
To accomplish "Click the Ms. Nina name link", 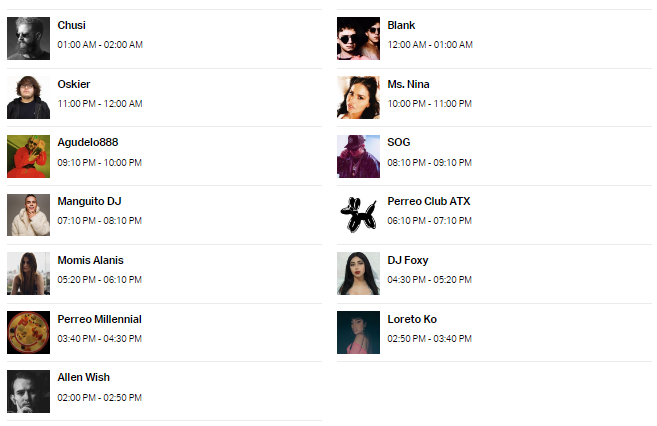I will 408,84.
